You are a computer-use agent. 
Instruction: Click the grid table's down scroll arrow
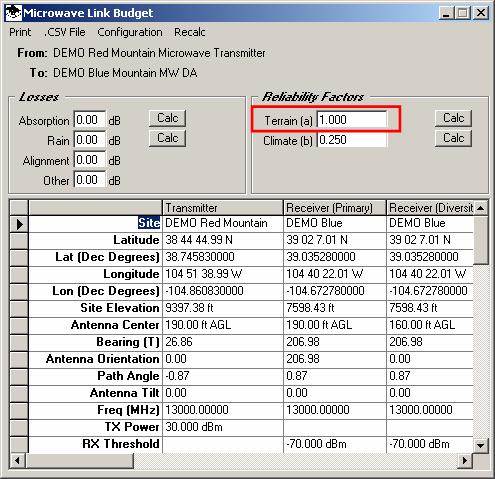click(480, 445)
